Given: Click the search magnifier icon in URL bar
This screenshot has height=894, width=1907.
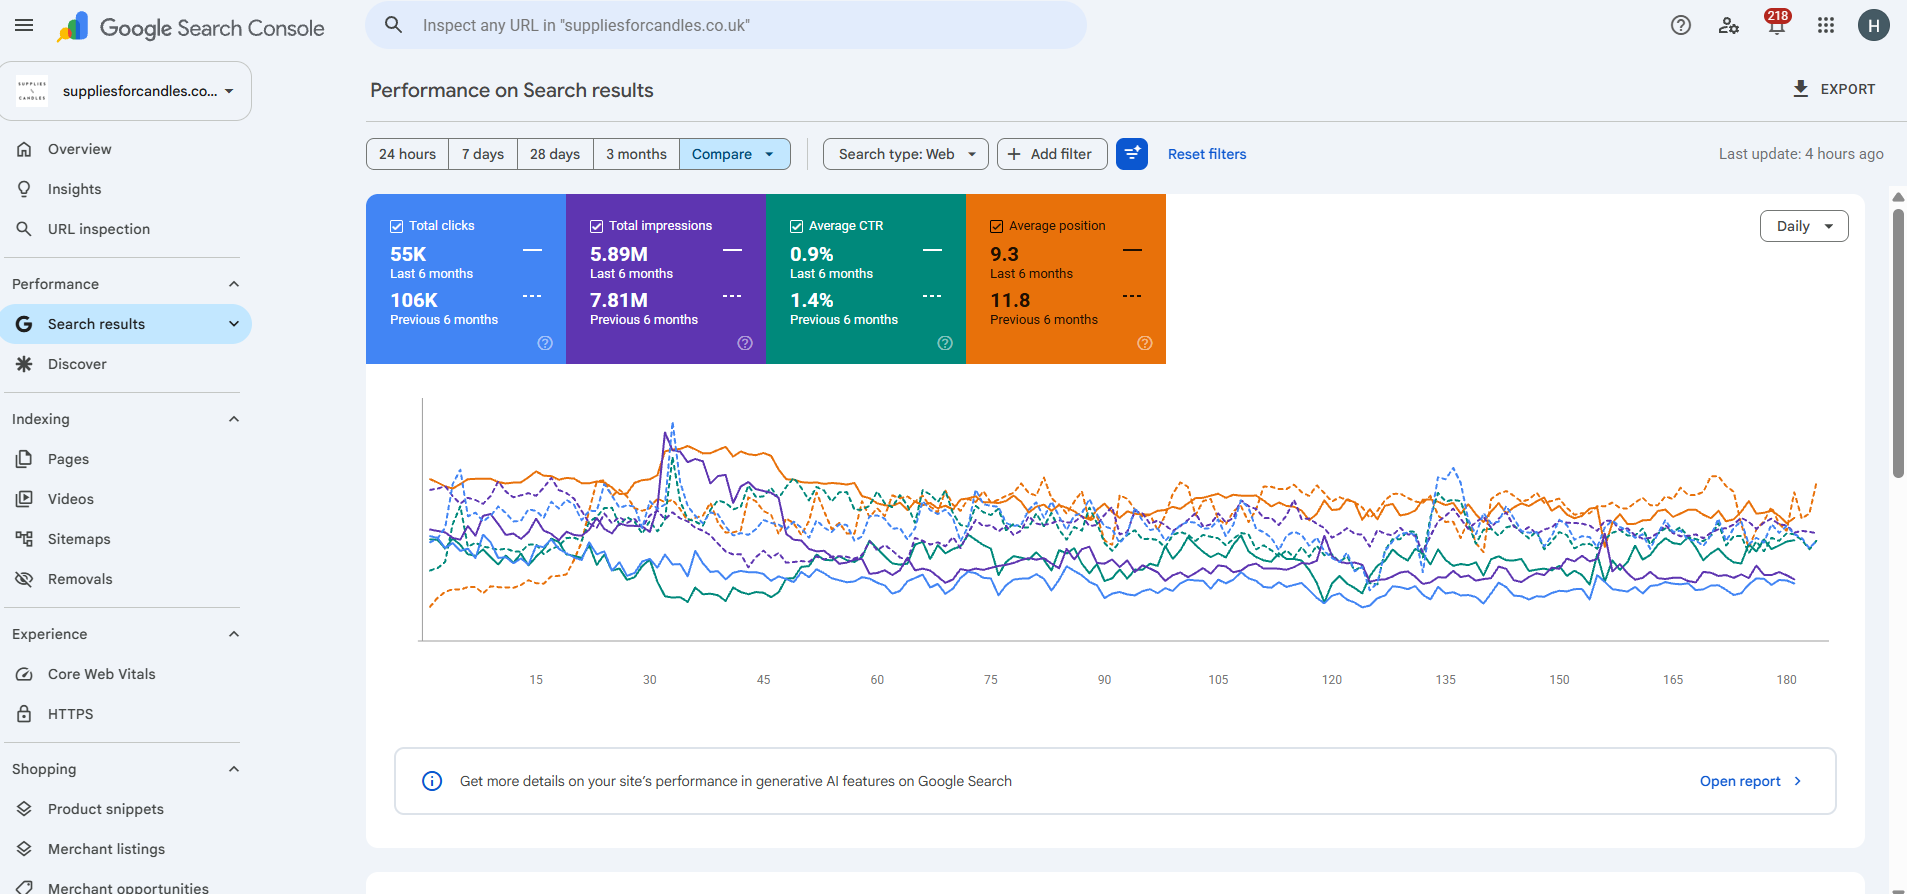Looking at the screenshot, I should 394,25.
